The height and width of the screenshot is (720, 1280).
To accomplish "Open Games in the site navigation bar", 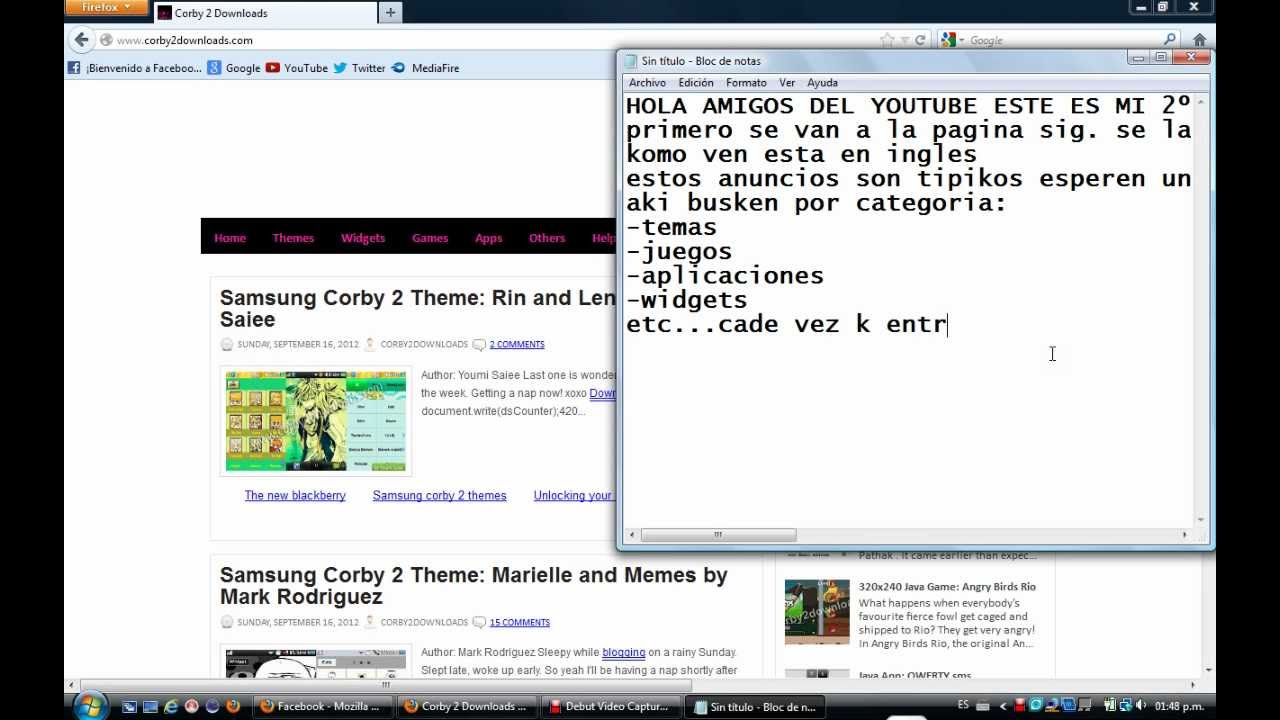I will pyautogui.click(x=430, y=238).
